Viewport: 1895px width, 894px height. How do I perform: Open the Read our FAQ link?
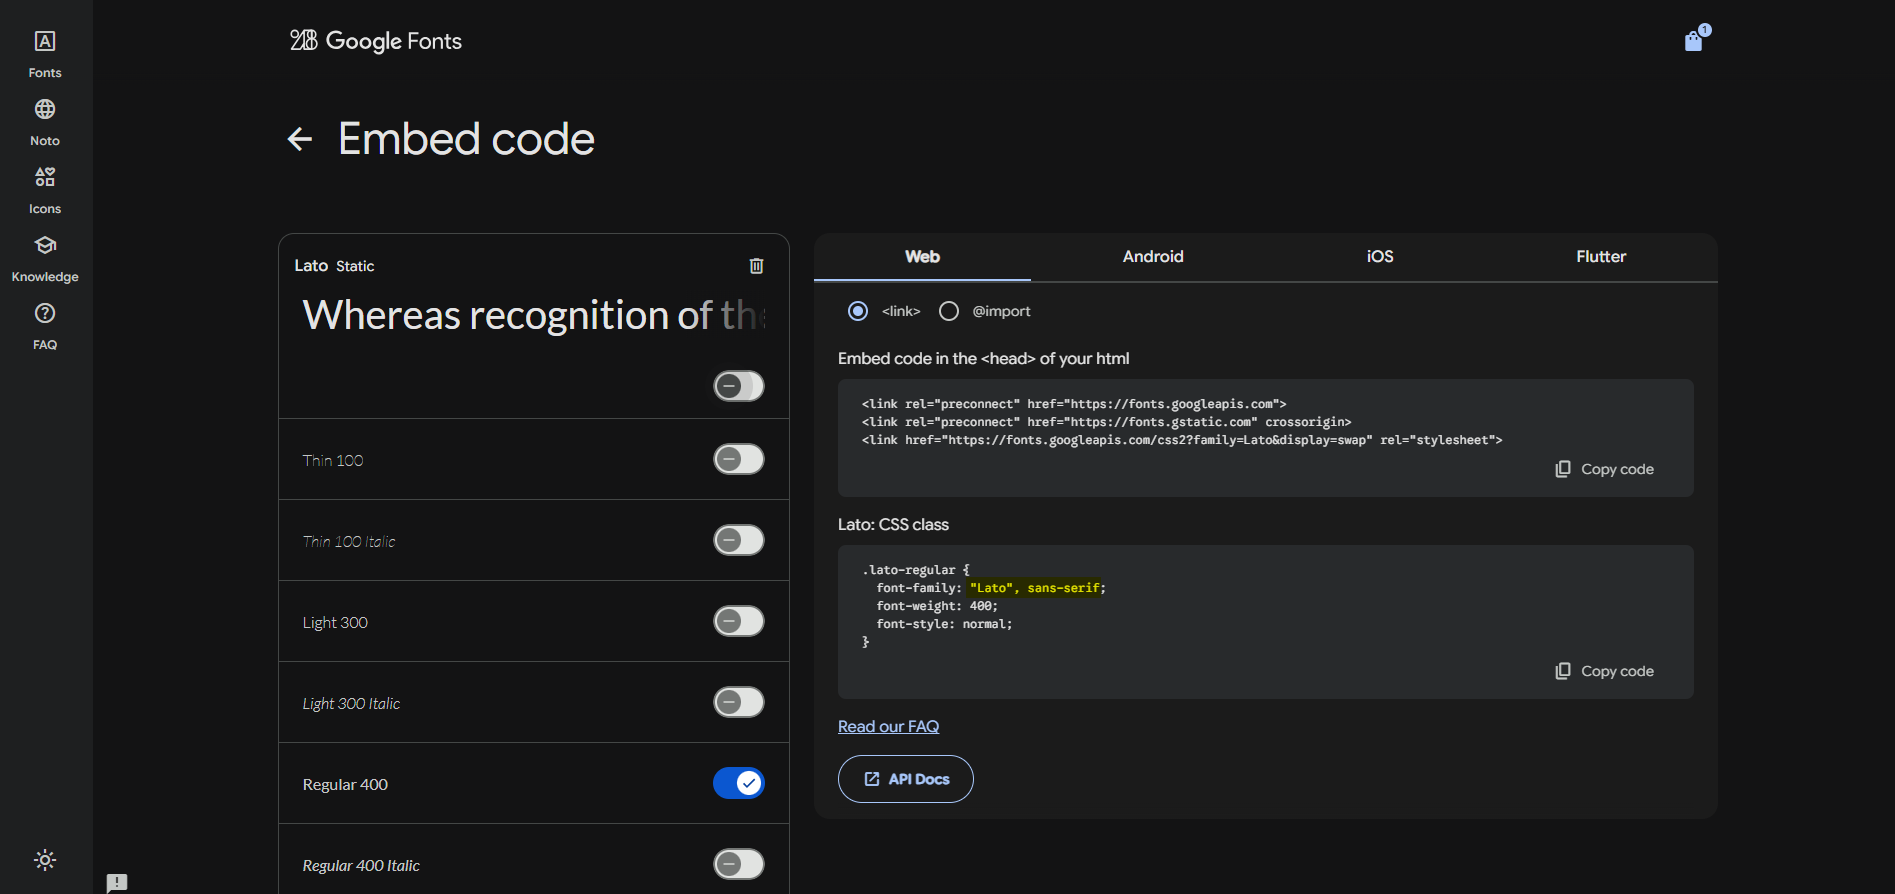888,727
